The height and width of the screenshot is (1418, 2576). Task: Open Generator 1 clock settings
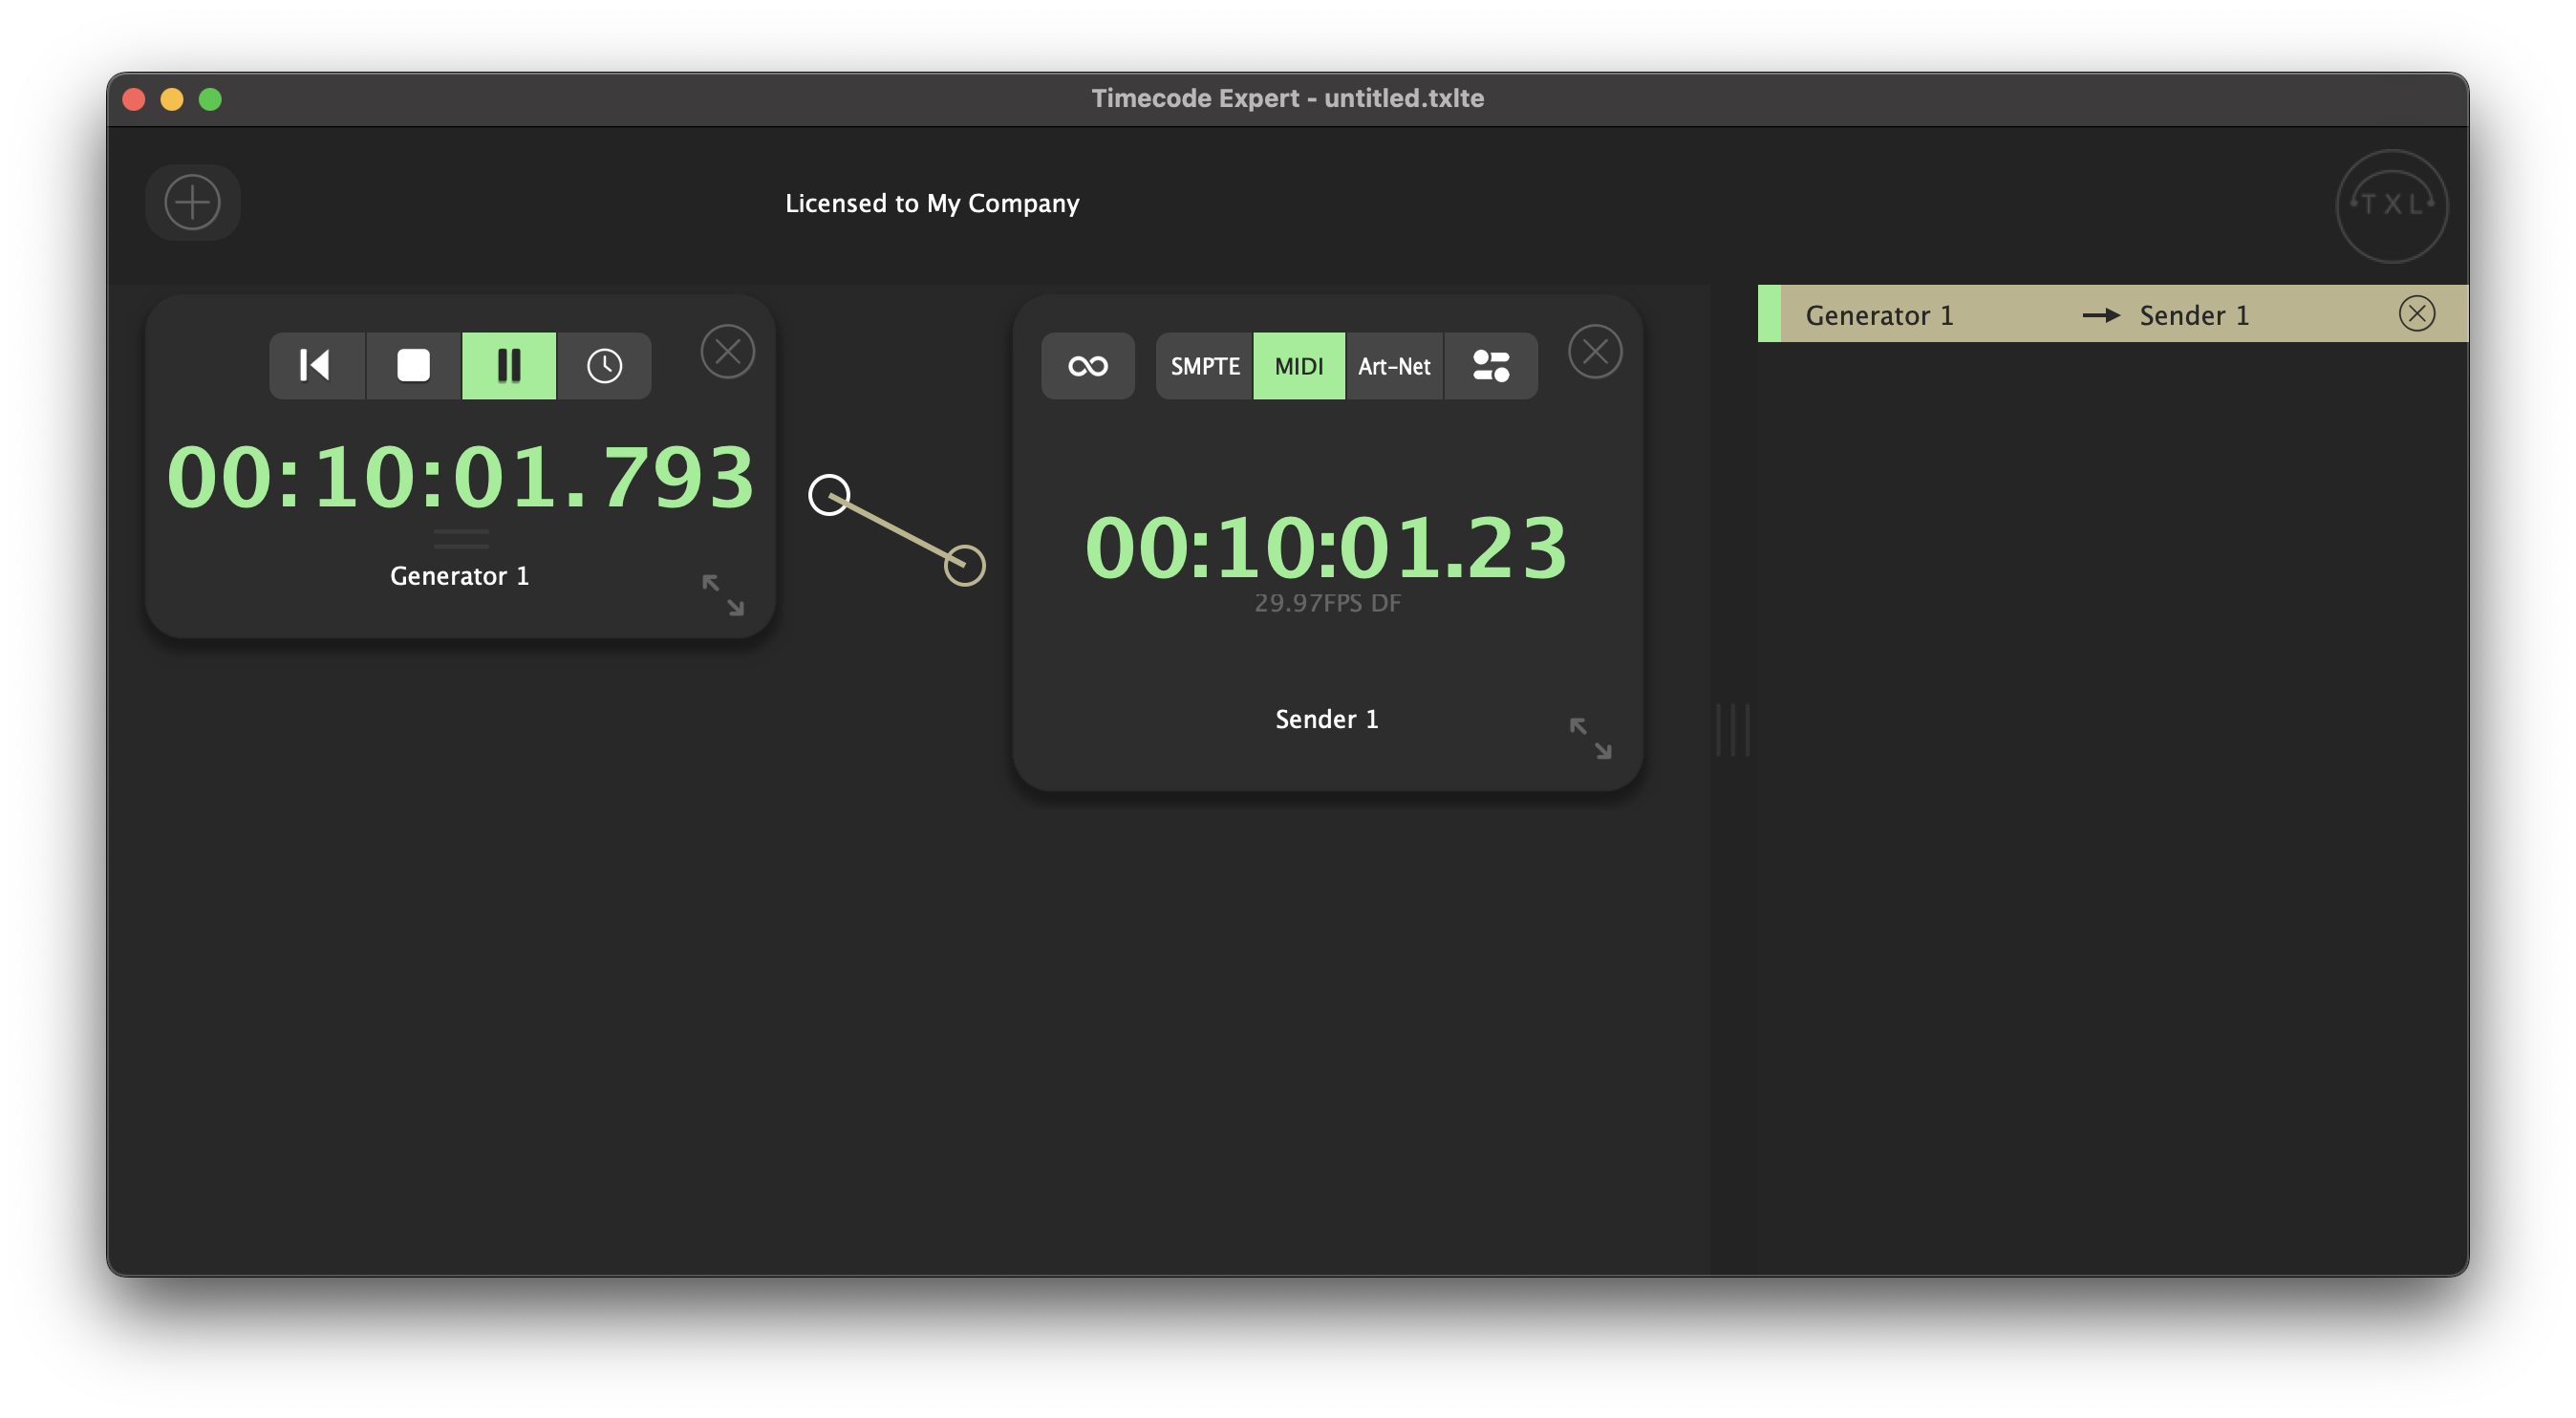[x=604, y=366]
